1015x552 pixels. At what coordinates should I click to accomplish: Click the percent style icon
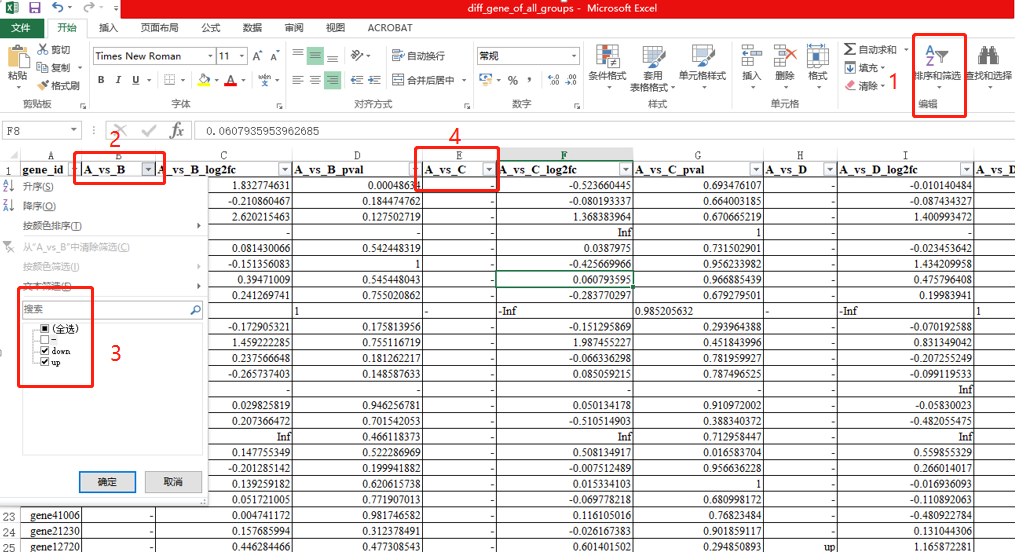click(513, 80)
